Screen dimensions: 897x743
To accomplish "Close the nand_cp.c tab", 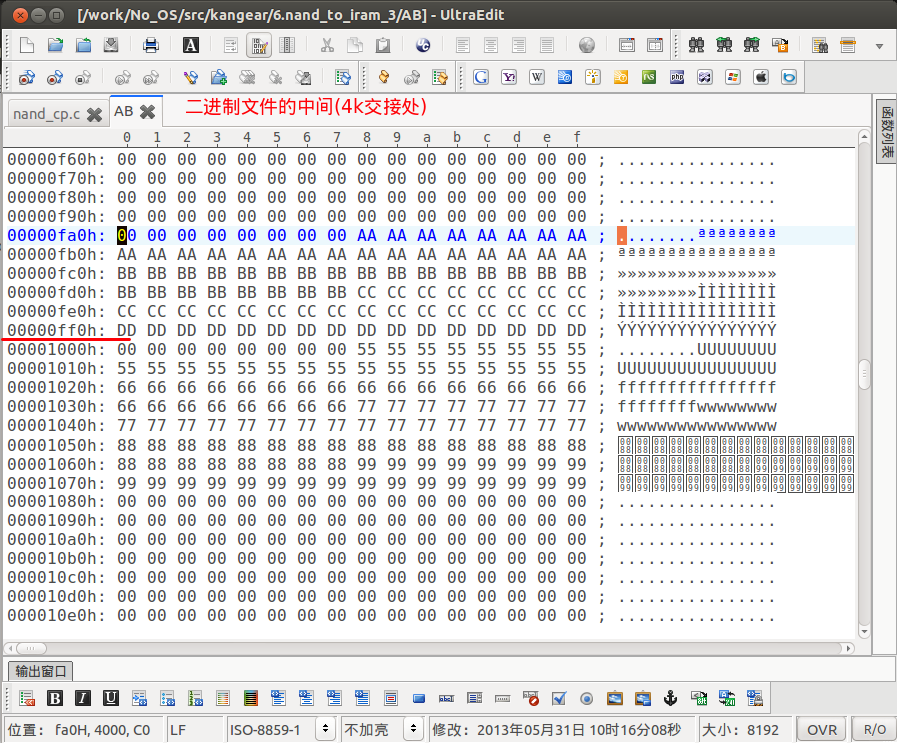I will click(x=94, y=114).
